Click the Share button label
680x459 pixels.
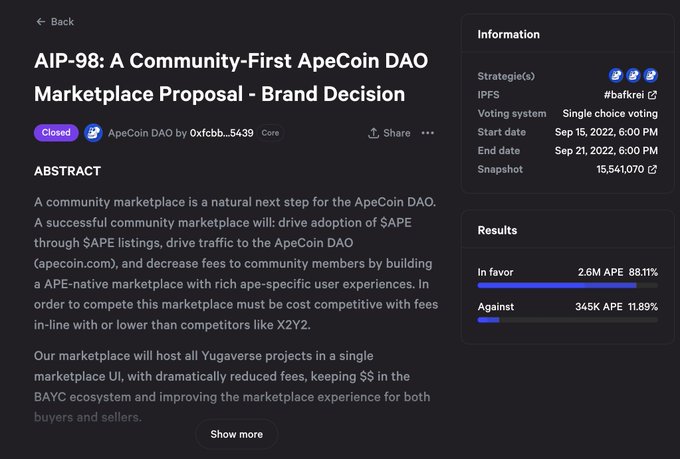click(x=396, y=133)
